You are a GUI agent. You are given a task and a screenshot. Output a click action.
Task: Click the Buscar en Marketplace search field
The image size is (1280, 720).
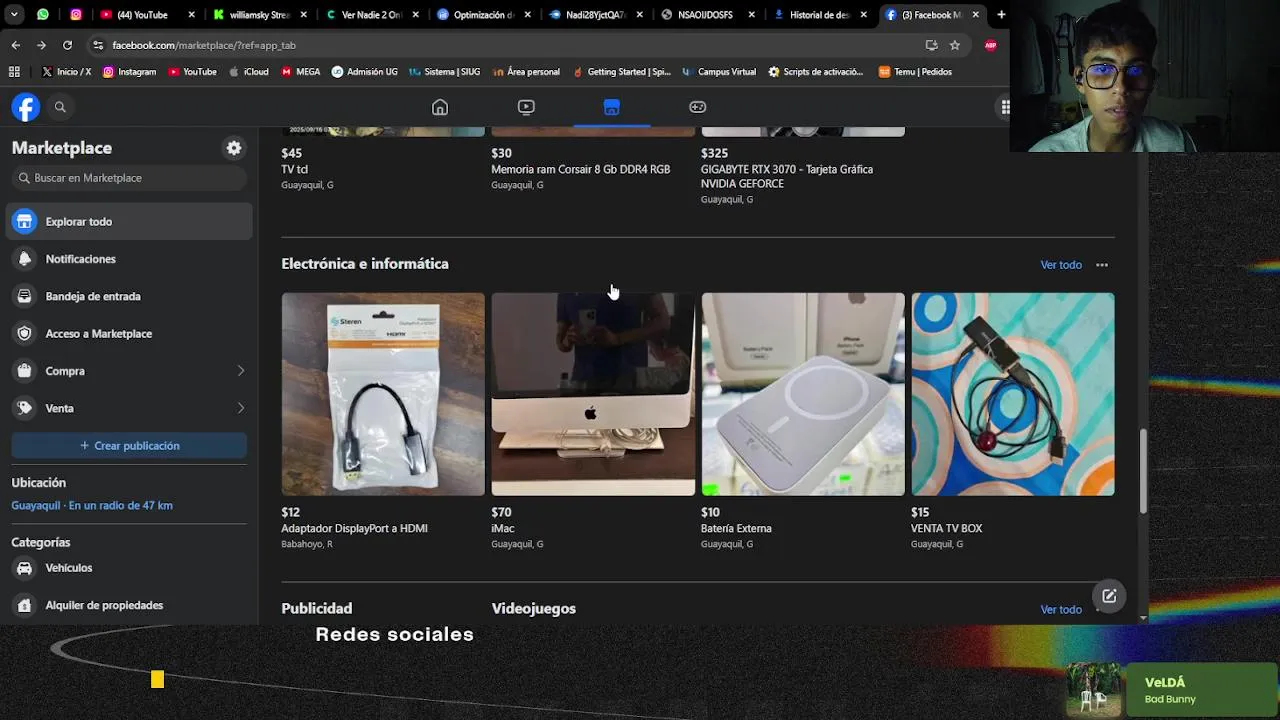coord(129,178)
